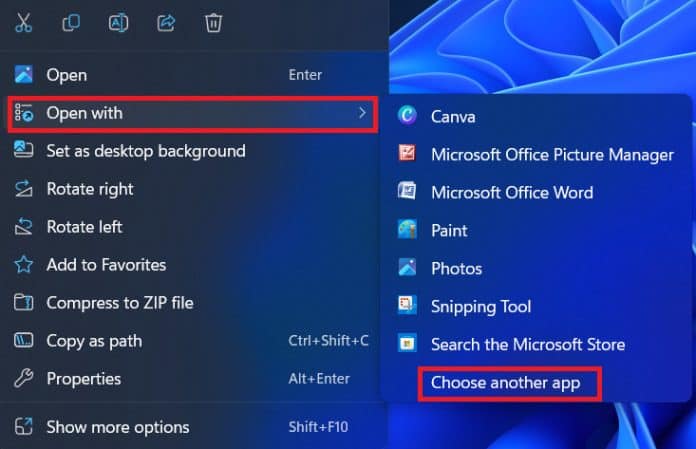Expand the Open with submenu arrow
Image resolution: width=696 pixels, height=449 pixels.
[x=361, y=113]
